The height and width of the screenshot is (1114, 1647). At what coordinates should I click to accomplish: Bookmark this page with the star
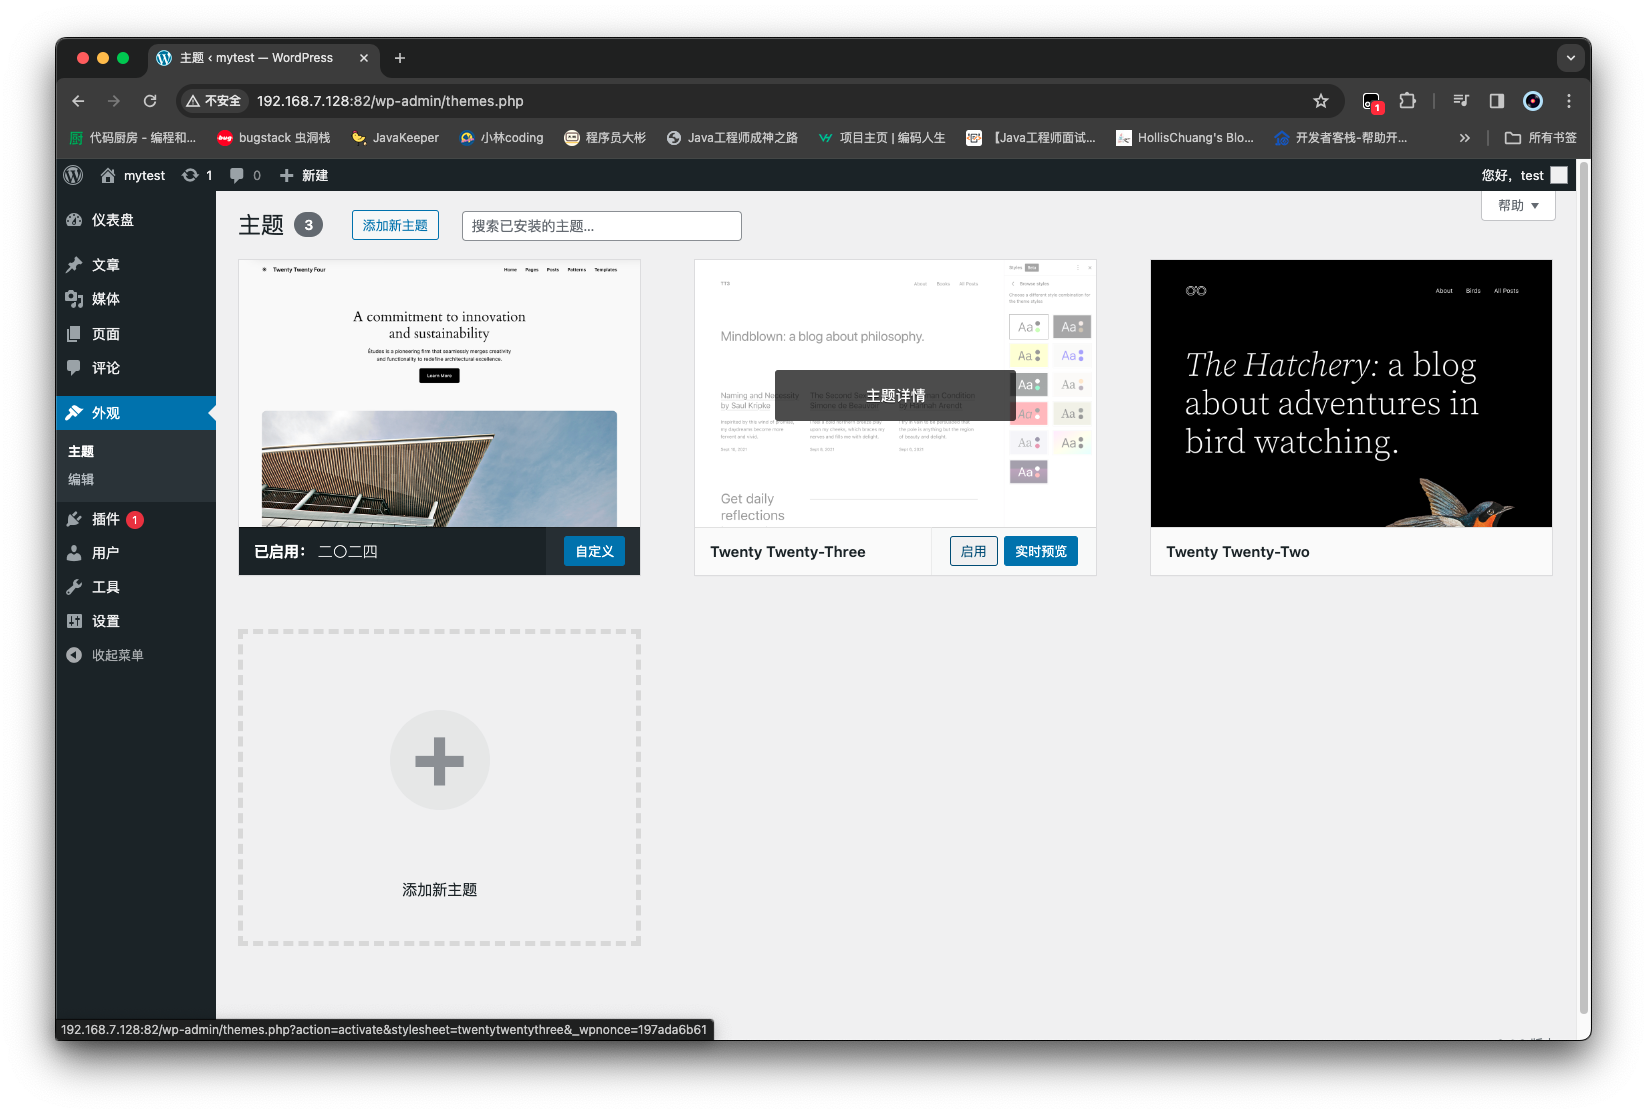click(x=1321, y=101)
